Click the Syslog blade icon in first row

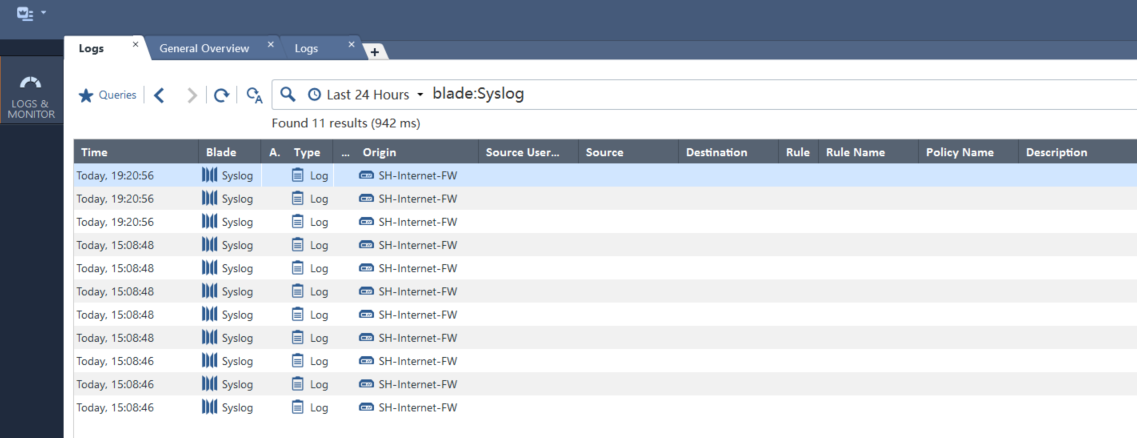point(209,175)
